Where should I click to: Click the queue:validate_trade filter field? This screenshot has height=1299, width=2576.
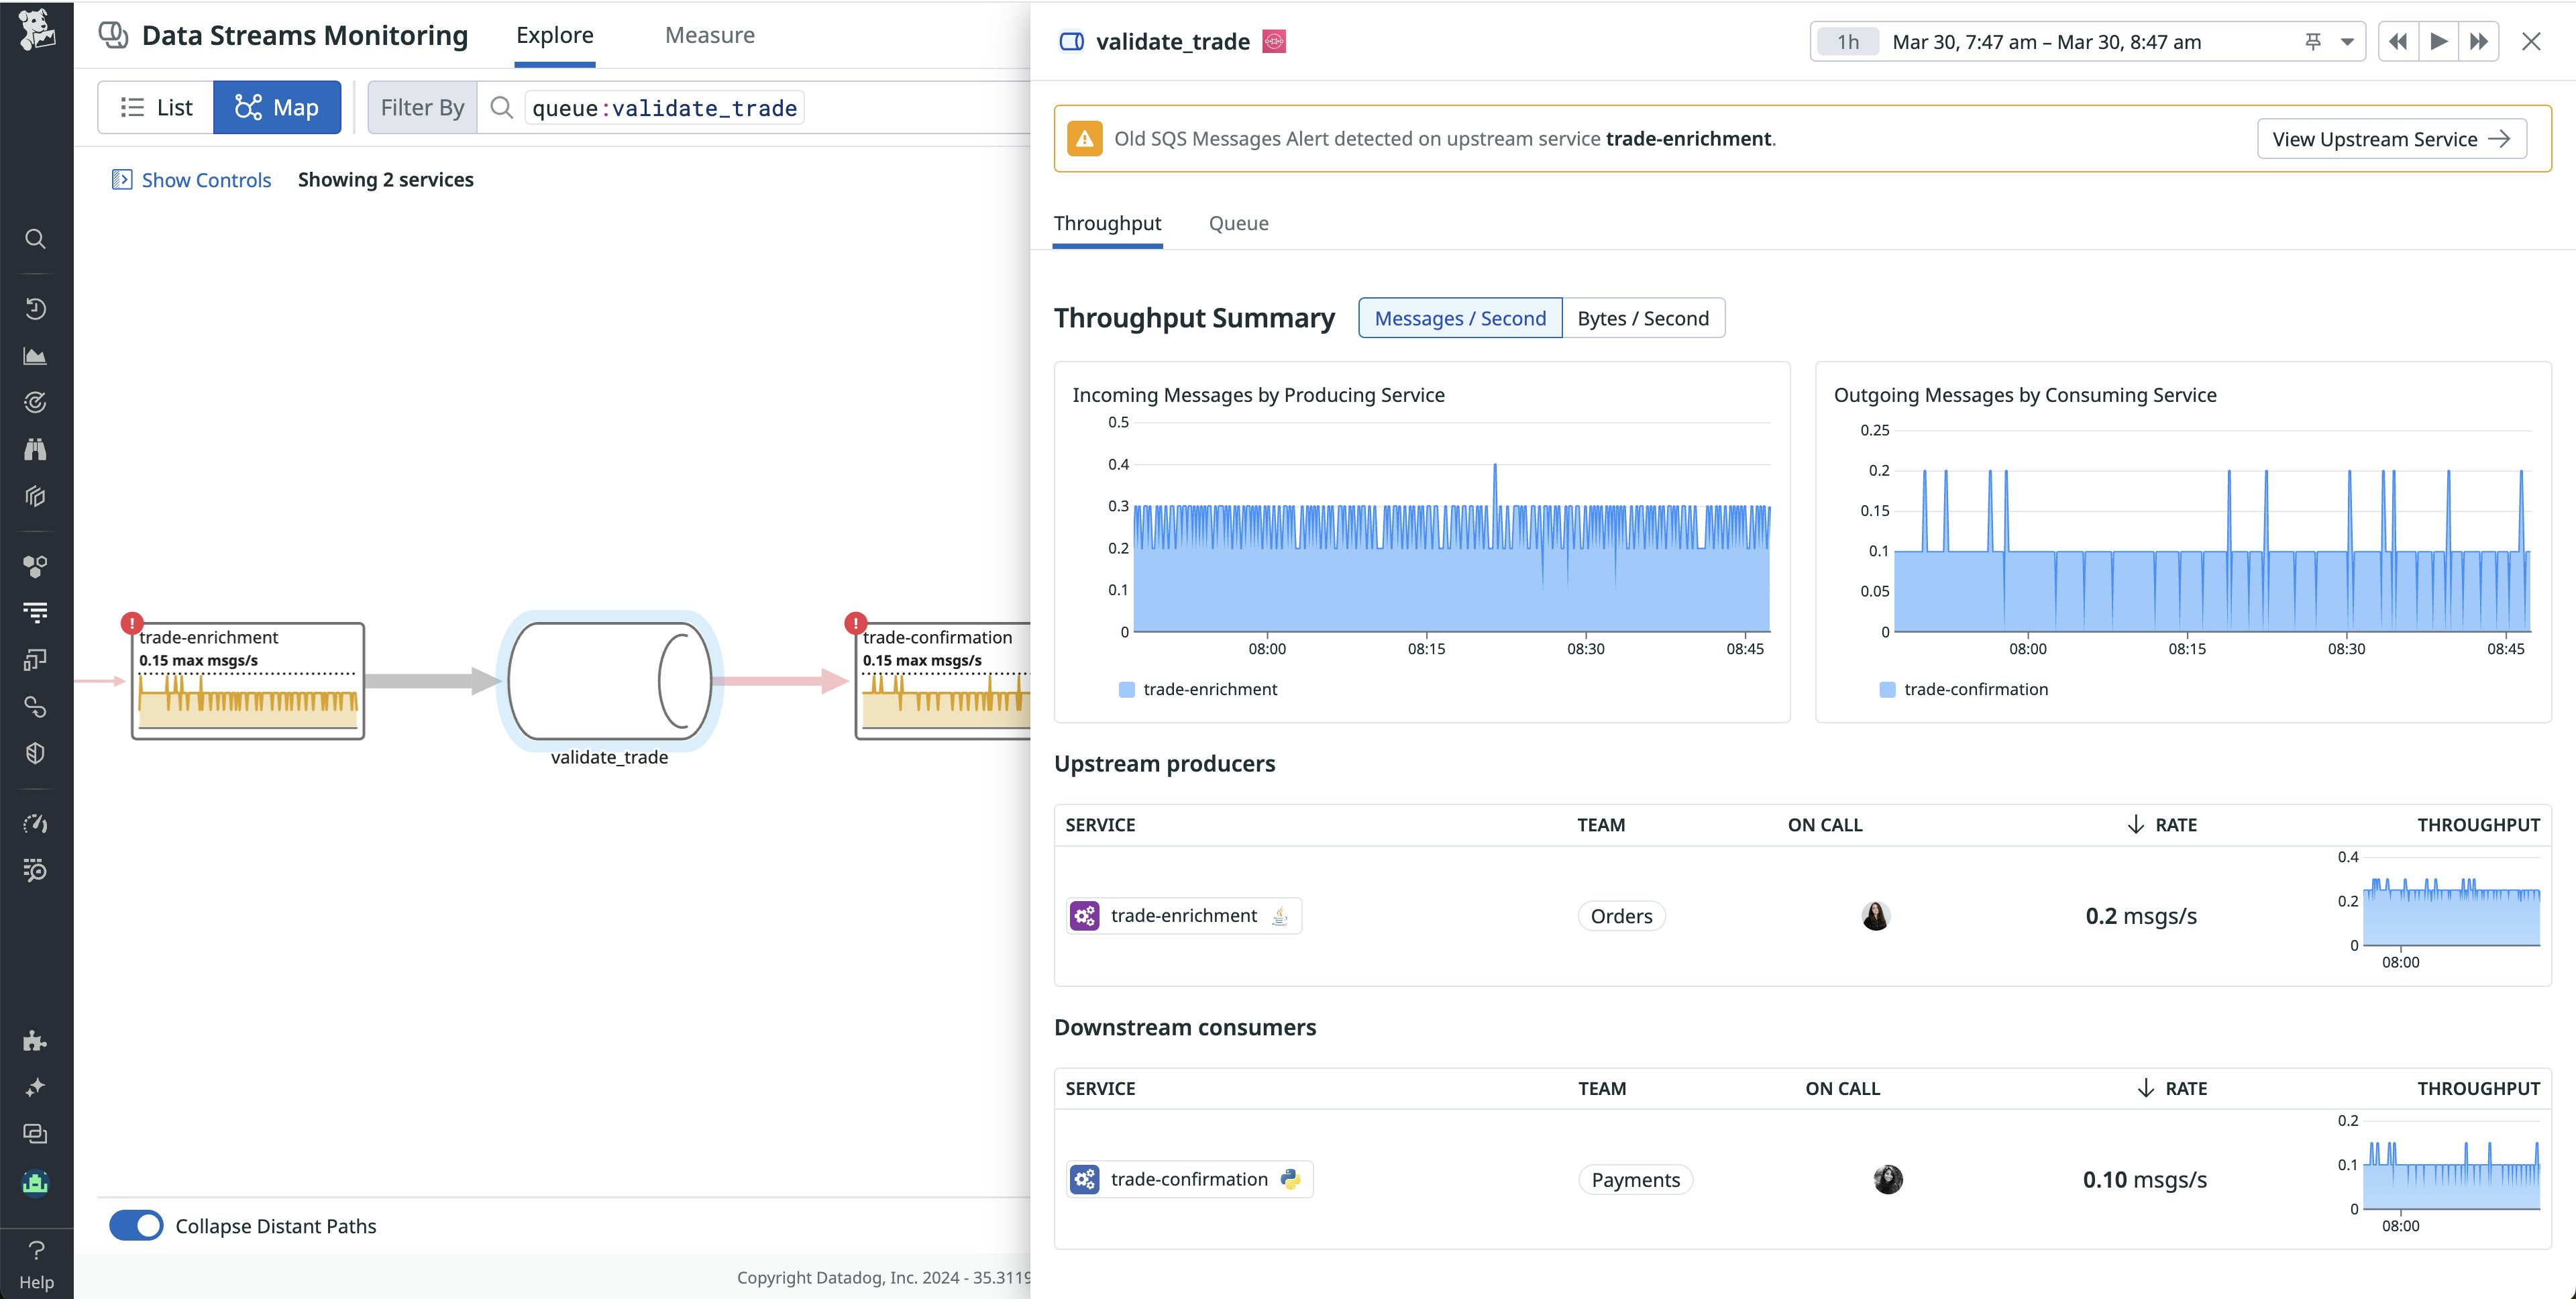pyautogui.click(x=664, y=108)
